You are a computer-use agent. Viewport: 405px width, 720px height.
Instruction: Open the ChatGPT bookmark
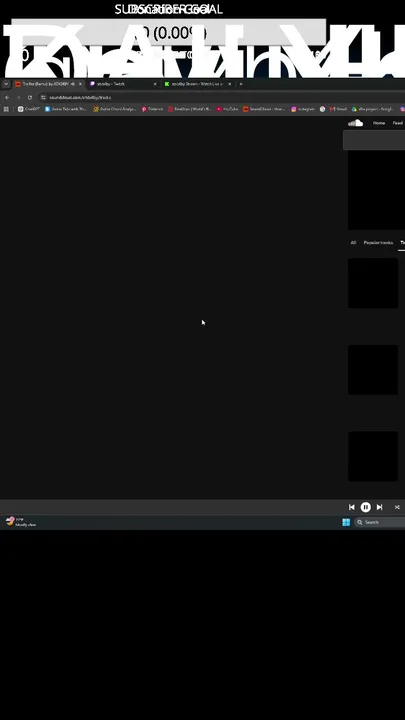29,109
